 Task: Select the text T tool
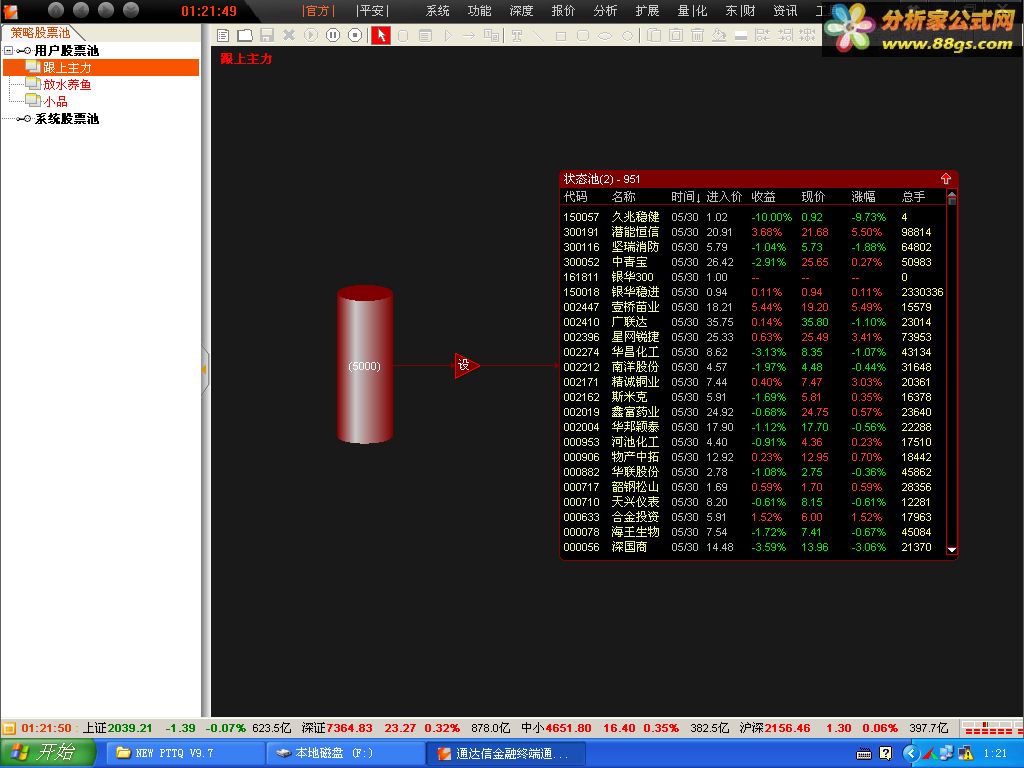[517, 35]
